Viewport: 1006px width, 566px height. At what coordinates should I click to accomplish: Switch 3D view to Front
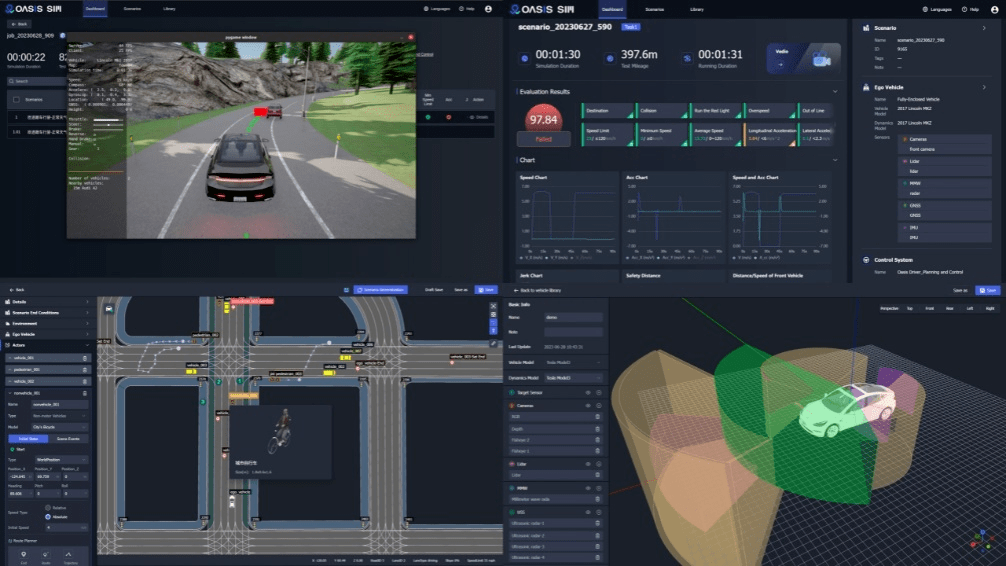point(930,309)
